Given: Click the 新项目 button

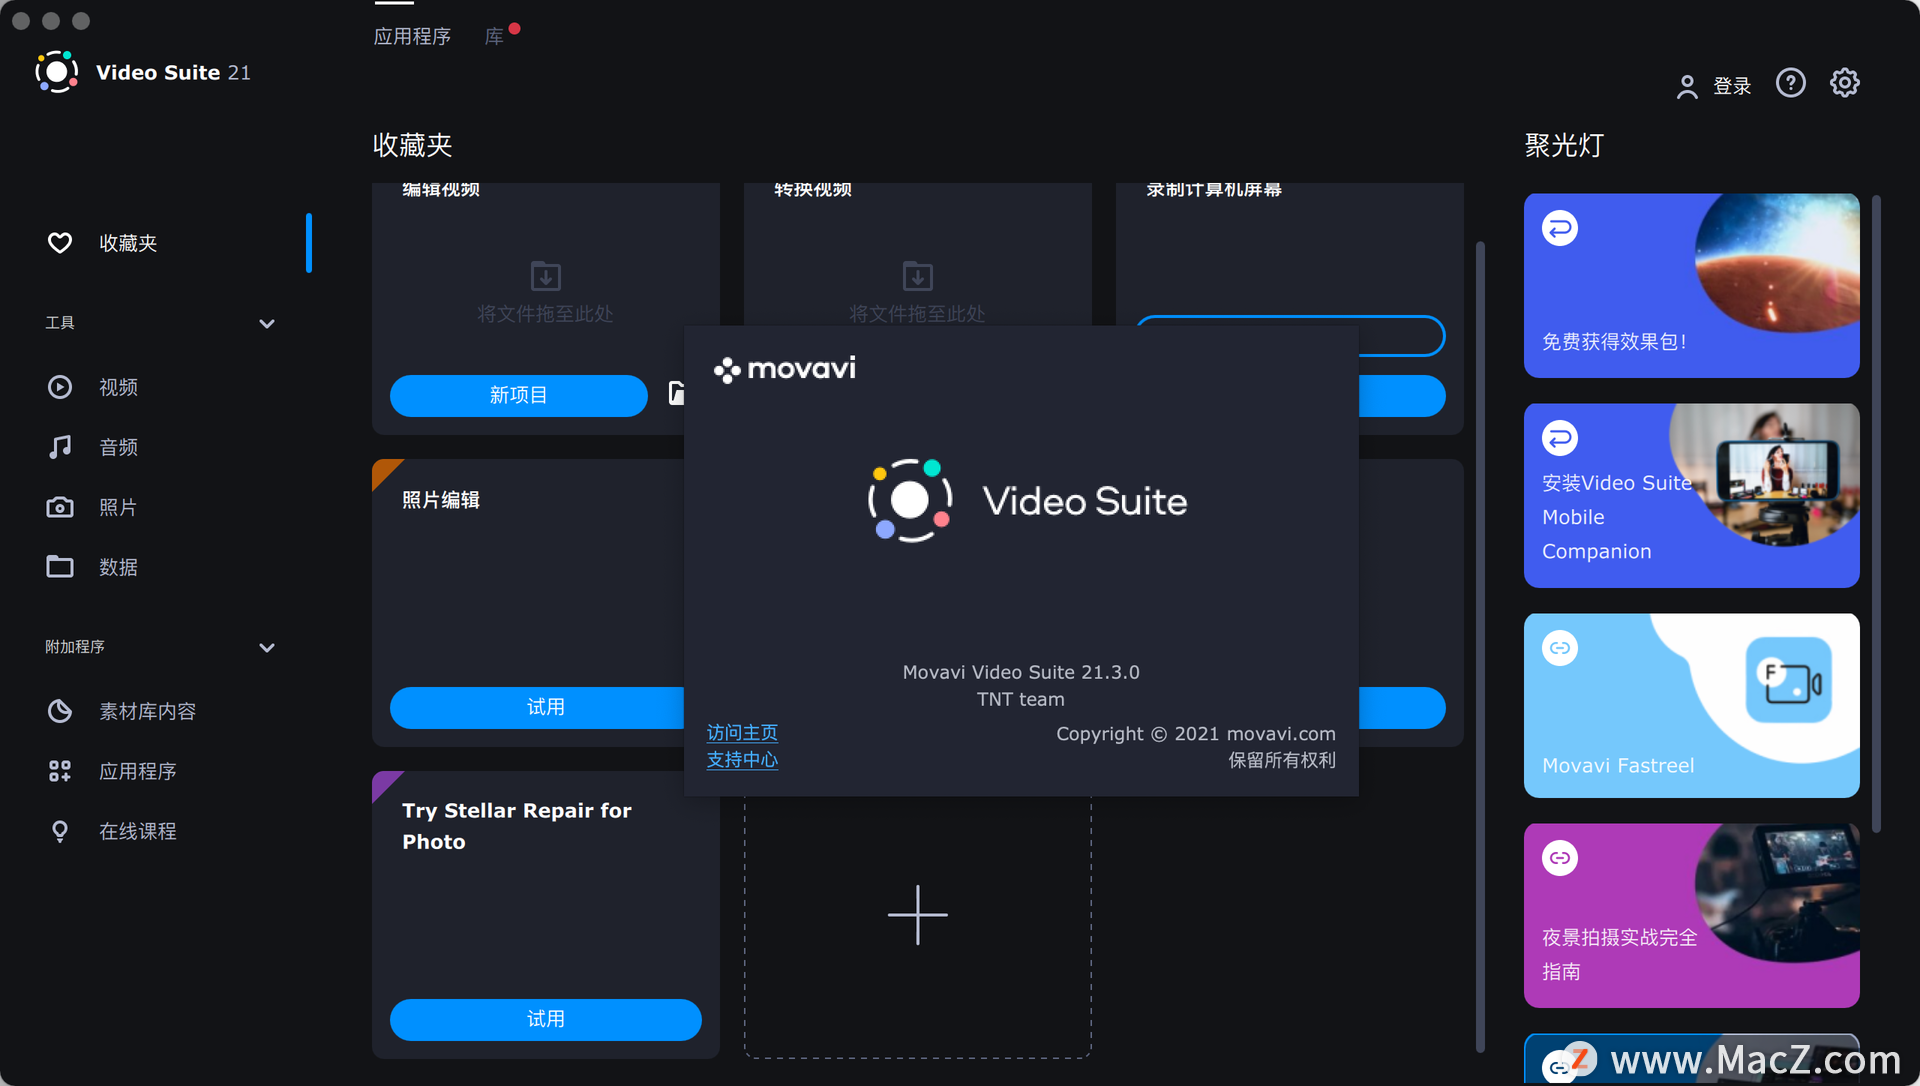Looking at the screenshot, I should tap(518, 395).
